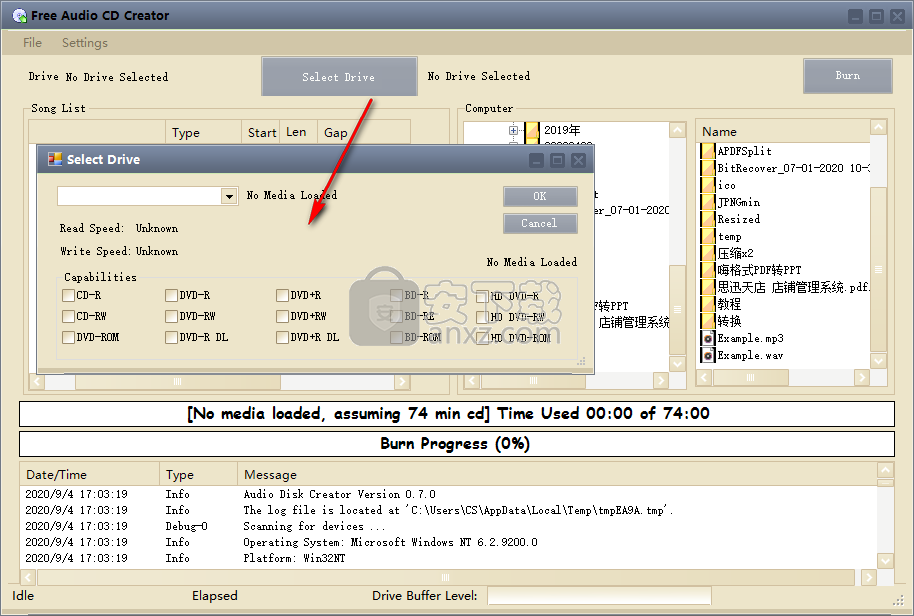Expand the 2019年 tree node
This screenshot has width=914, height=616.
(513, 131)
